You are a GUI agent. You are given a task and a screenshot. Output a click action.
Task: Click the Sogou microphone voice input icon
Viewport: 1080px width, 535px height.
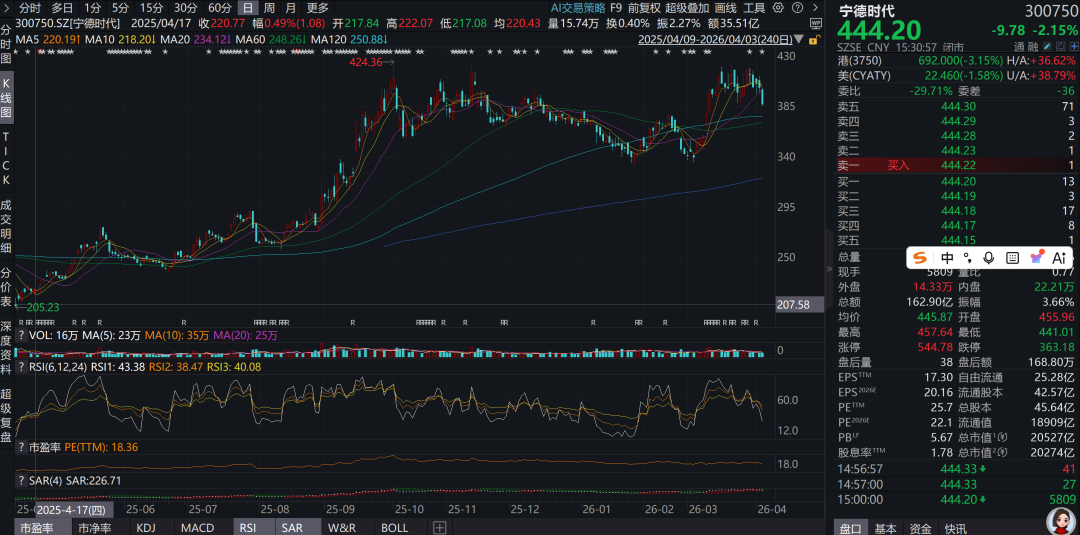[989, 258]
